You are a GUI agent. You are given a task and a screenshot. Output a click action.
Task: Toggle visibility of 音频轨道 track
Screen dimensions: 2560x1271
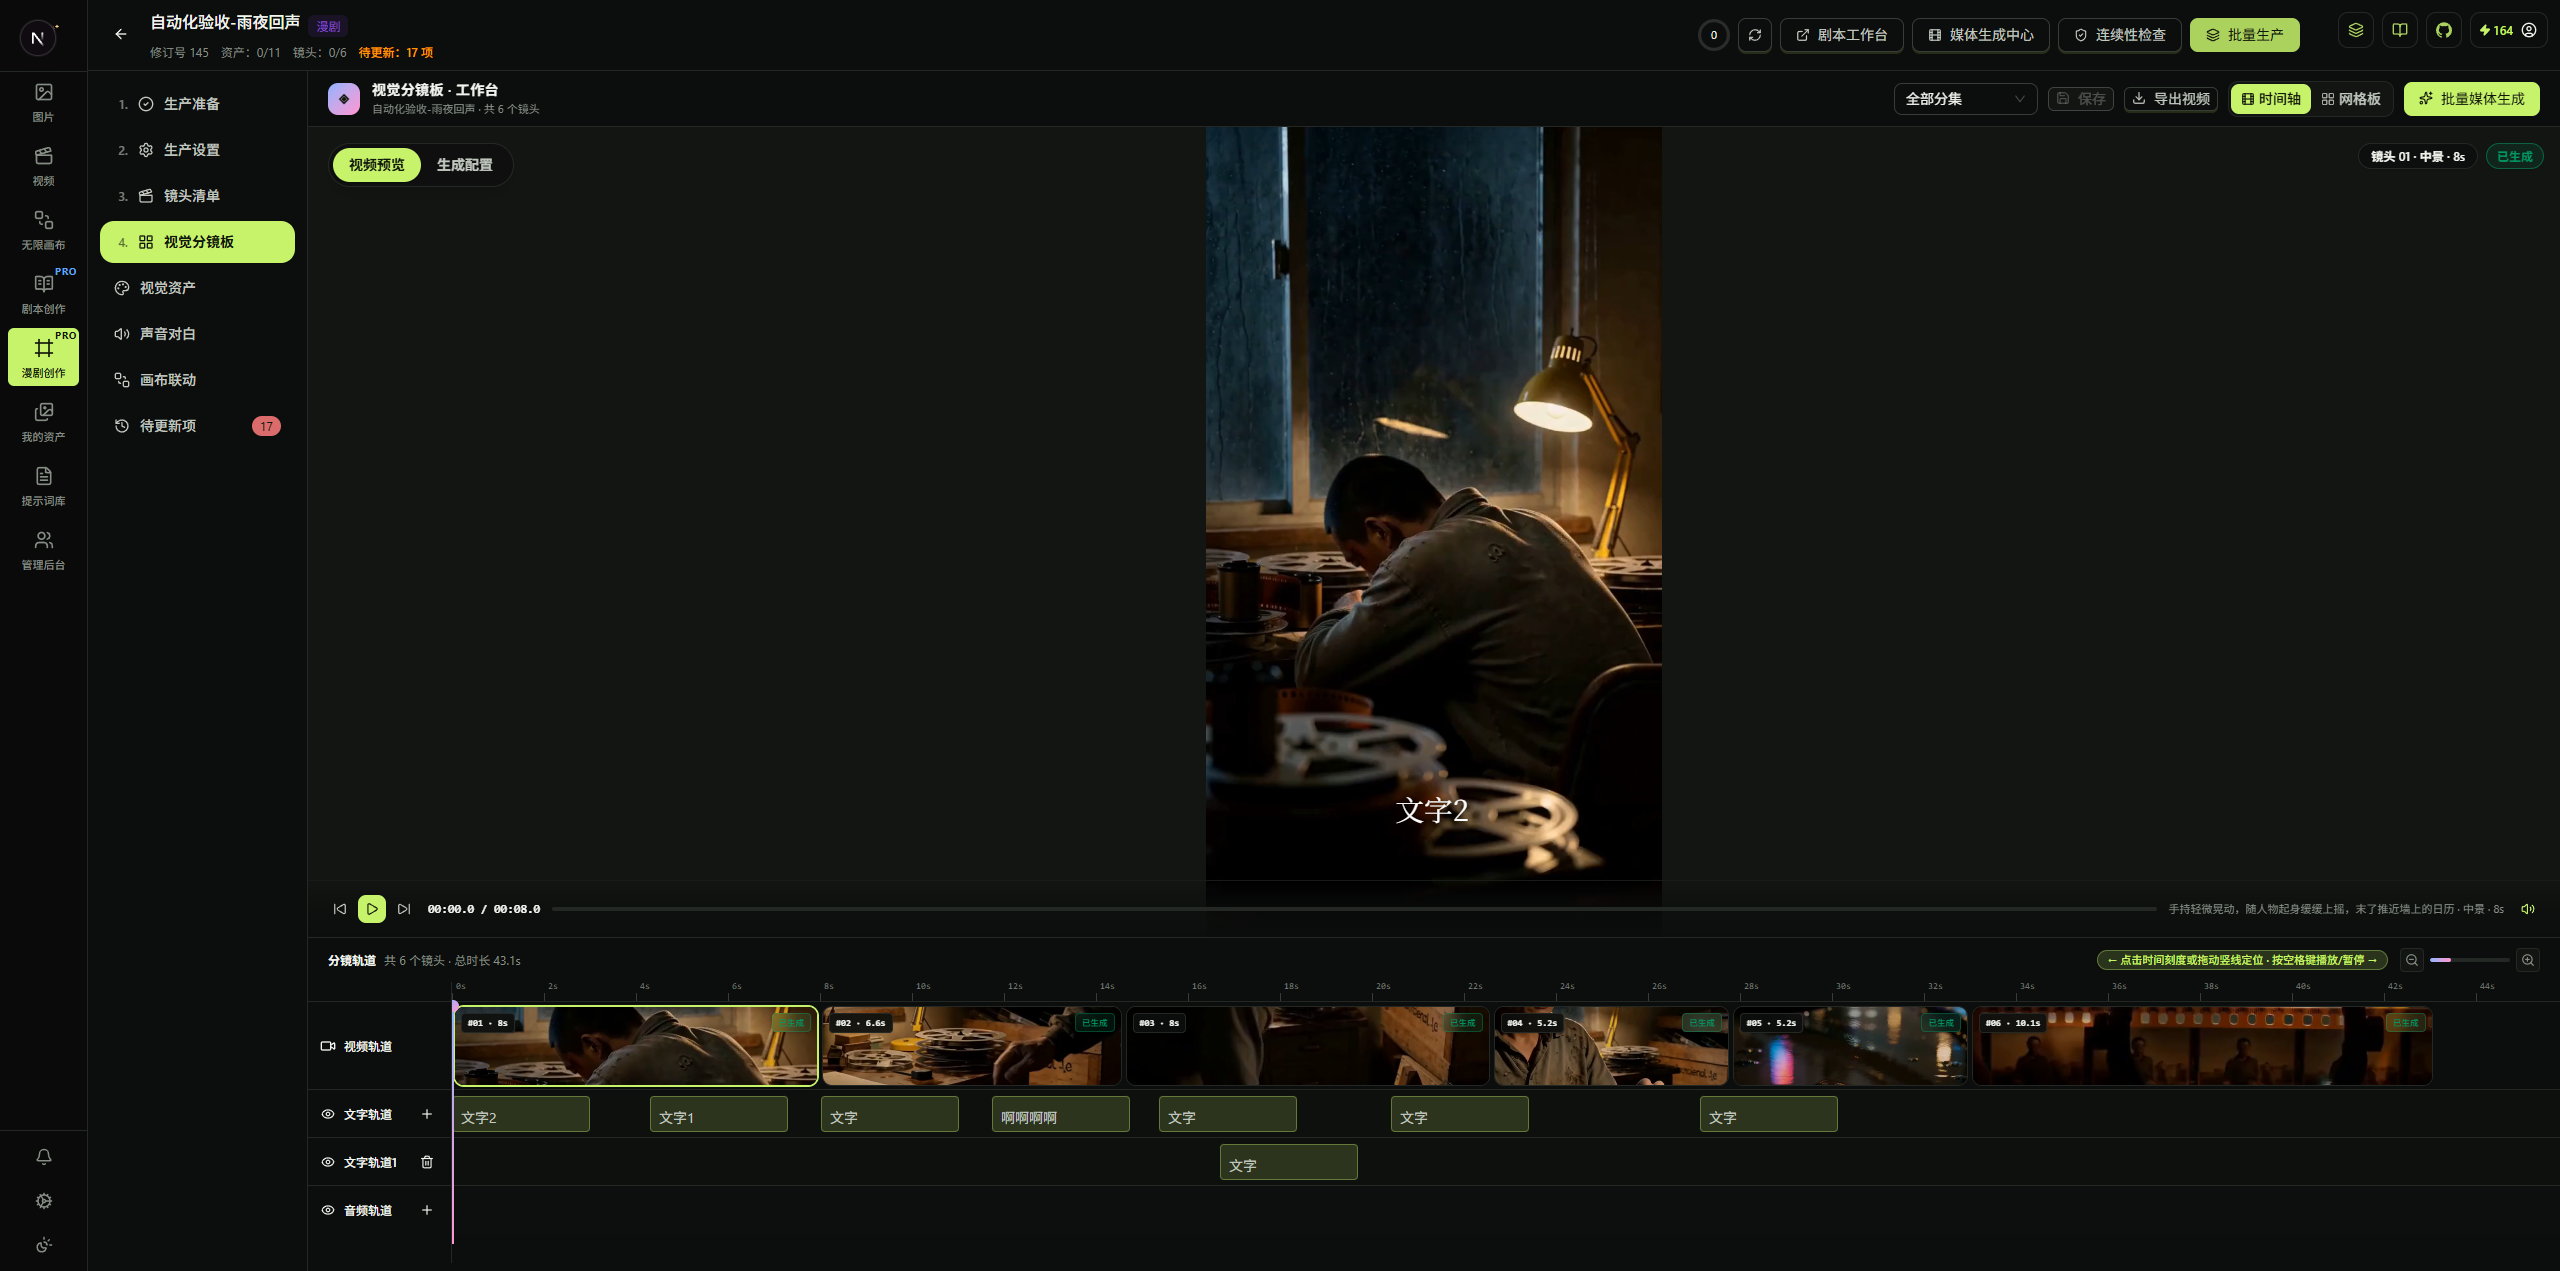click(x=328, y=1210)
